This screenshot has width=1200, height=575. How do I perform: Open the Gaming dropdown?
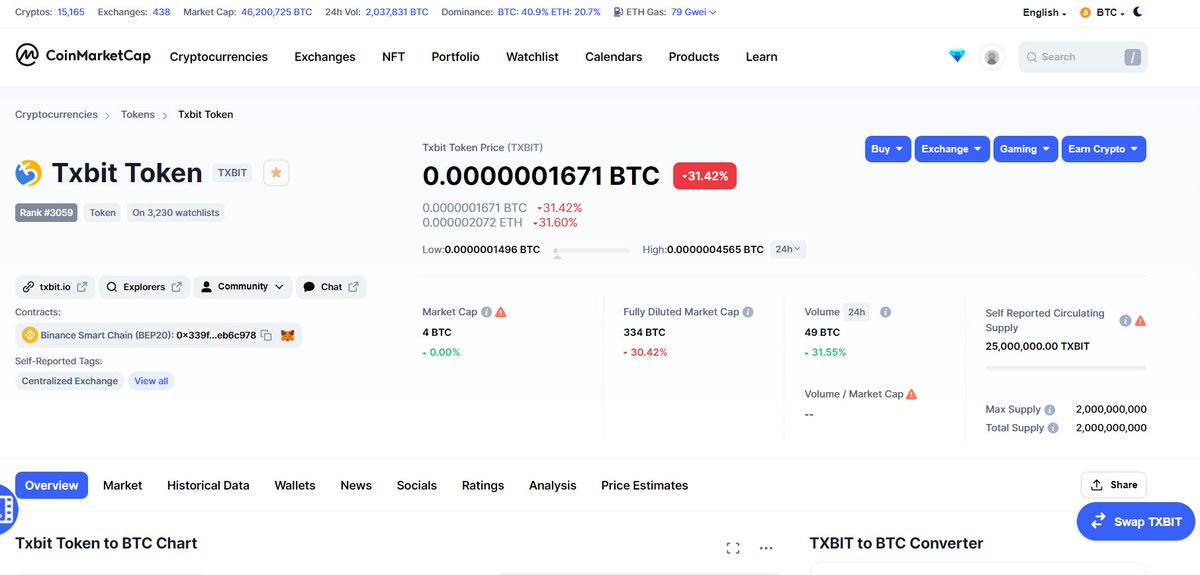click(x=1026, y=149)
